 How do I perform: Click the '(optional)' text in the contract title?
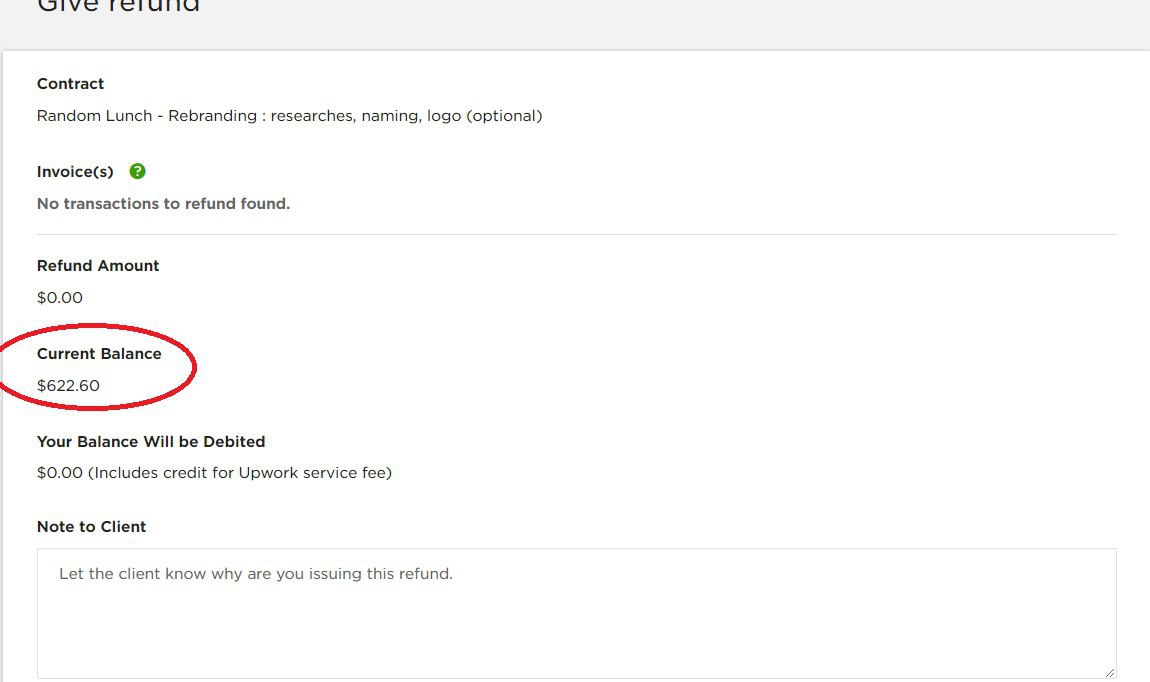504,116
